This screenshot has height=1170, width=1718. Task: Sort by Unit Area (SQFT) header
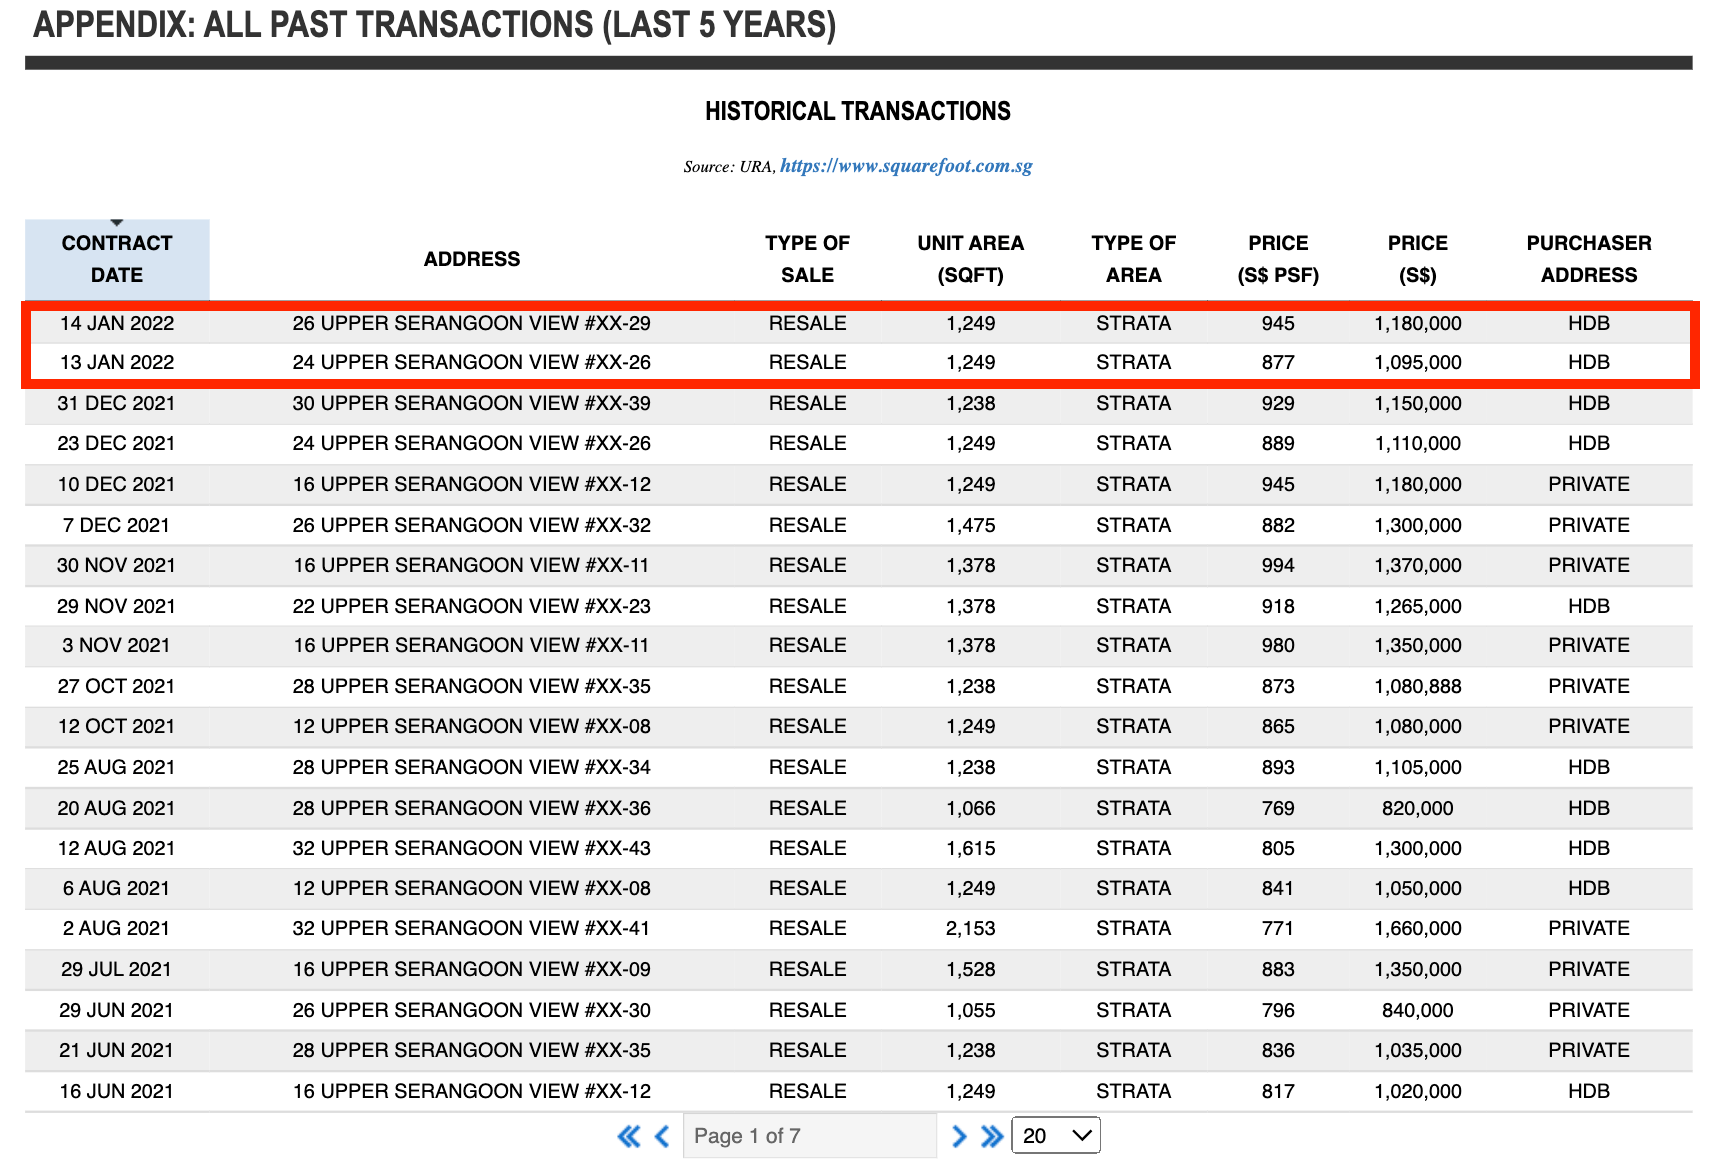pos(970,259)
